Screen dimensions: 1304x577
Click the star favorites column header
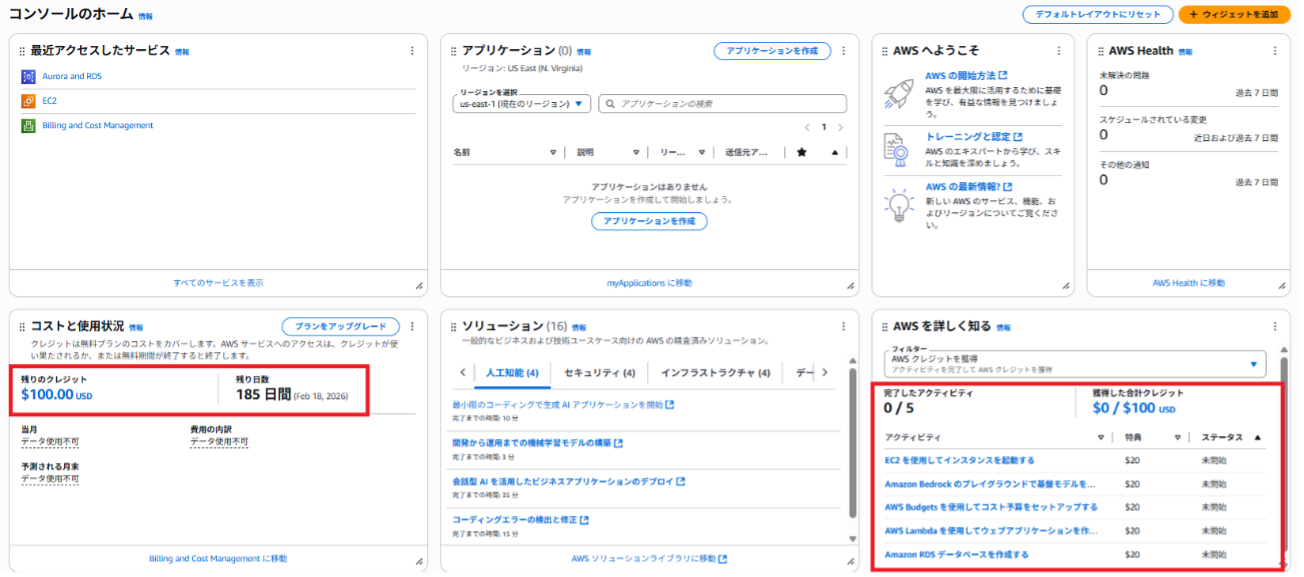tap(802, 153)
